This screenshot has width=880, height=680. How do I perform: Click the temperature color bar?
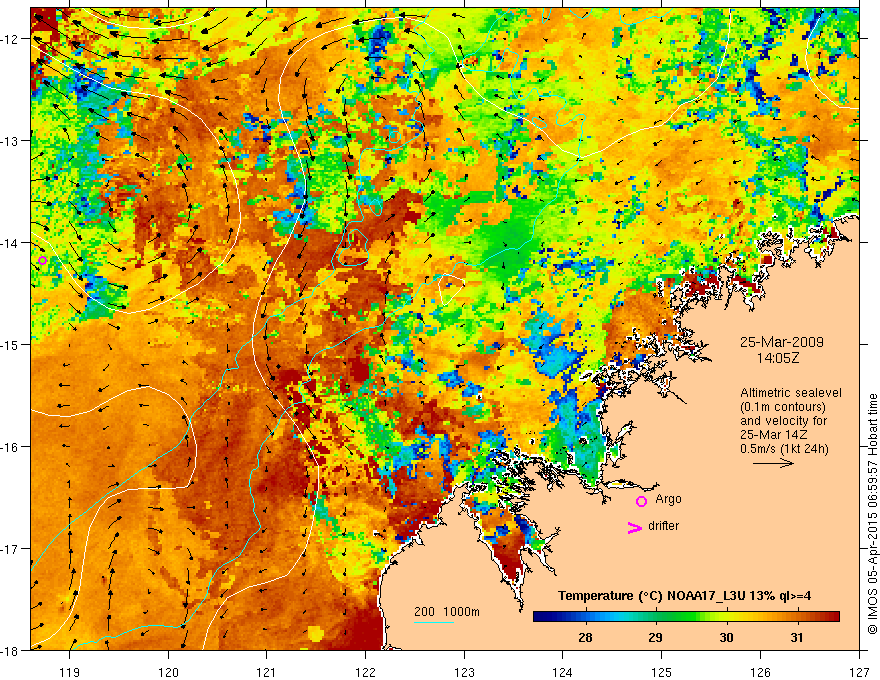[x=686, y=617]
